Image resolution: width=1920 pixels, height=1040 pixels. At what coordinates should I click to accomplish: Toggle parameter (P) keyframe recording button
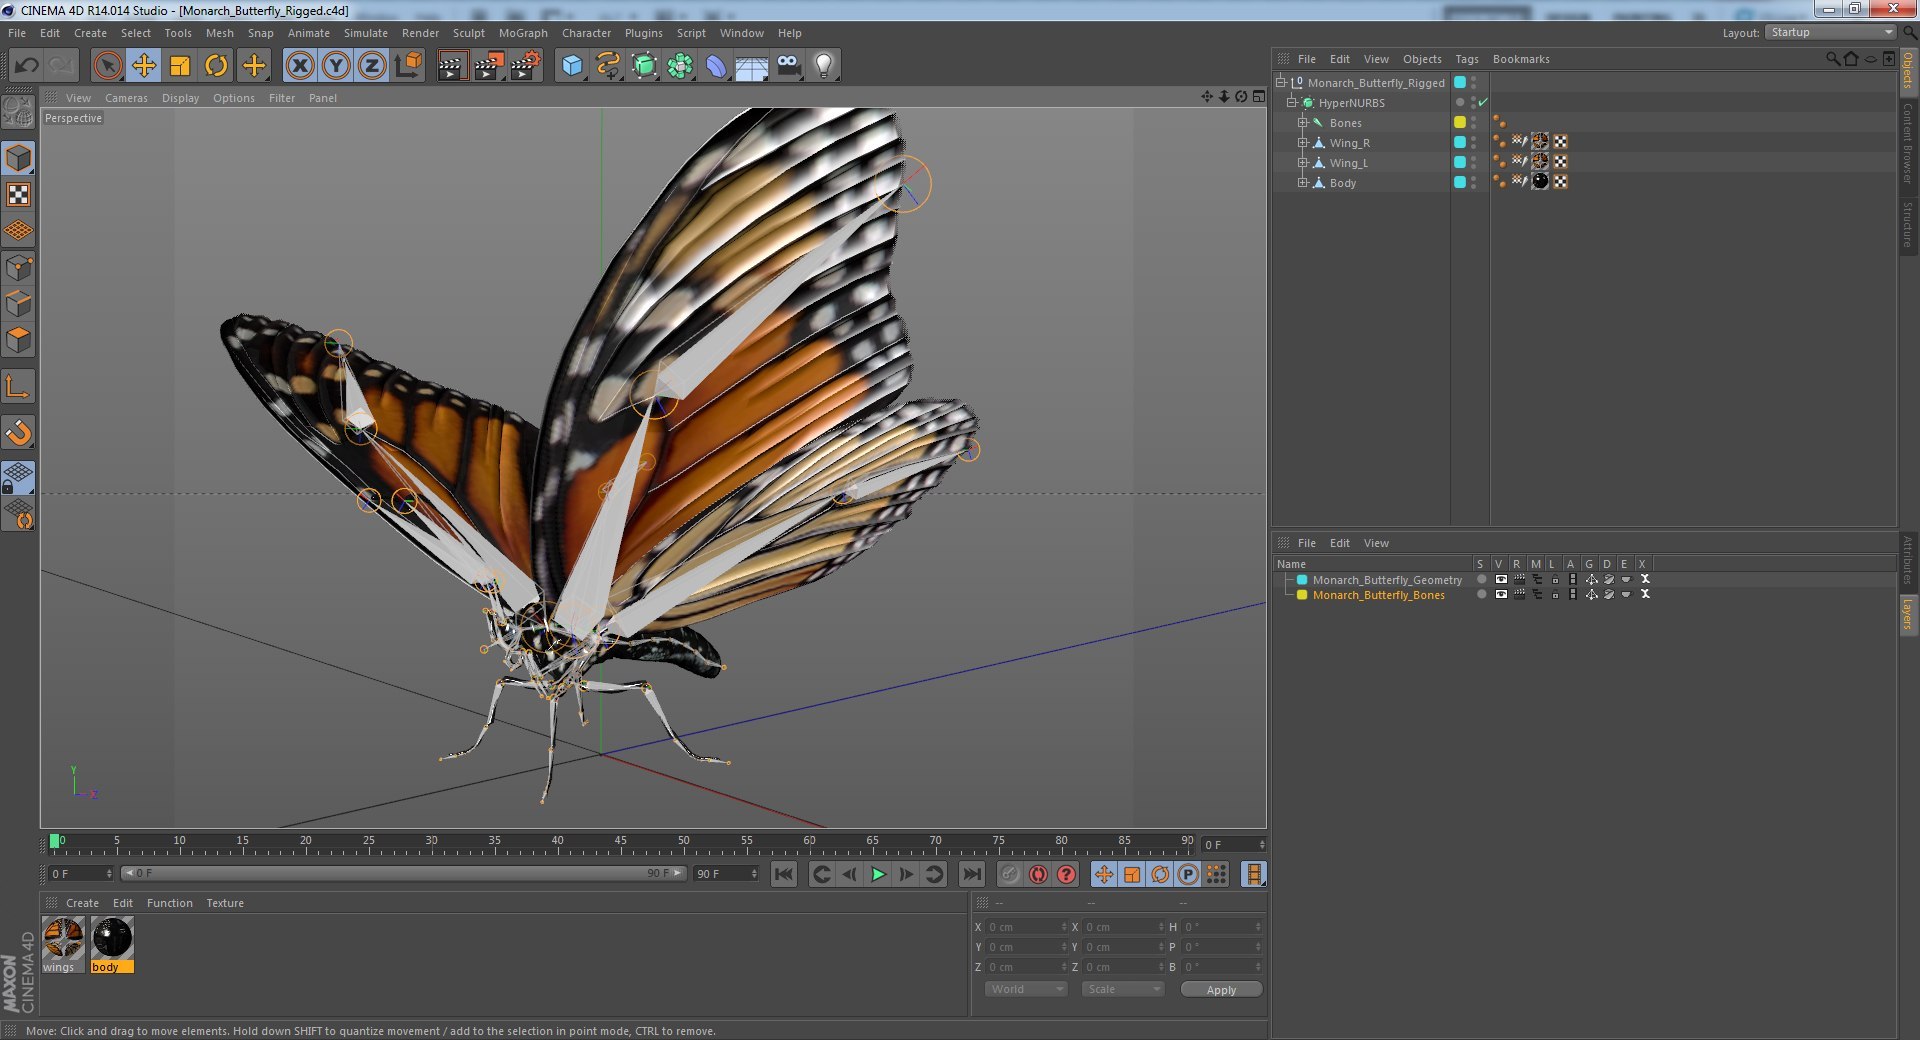click(x=1188, y=874)
